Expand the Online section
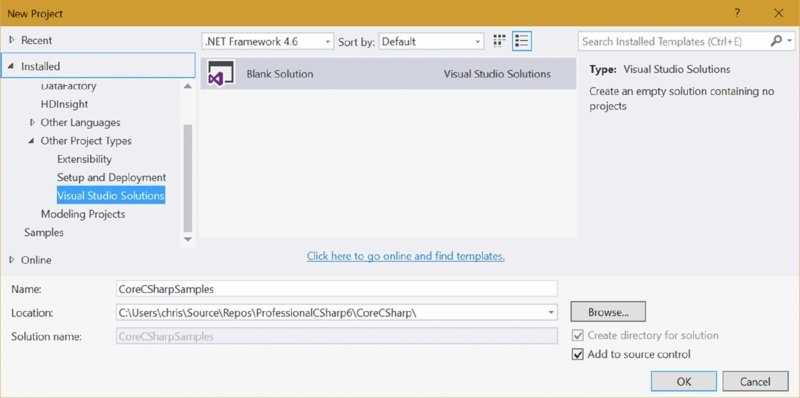 point(12,260)
